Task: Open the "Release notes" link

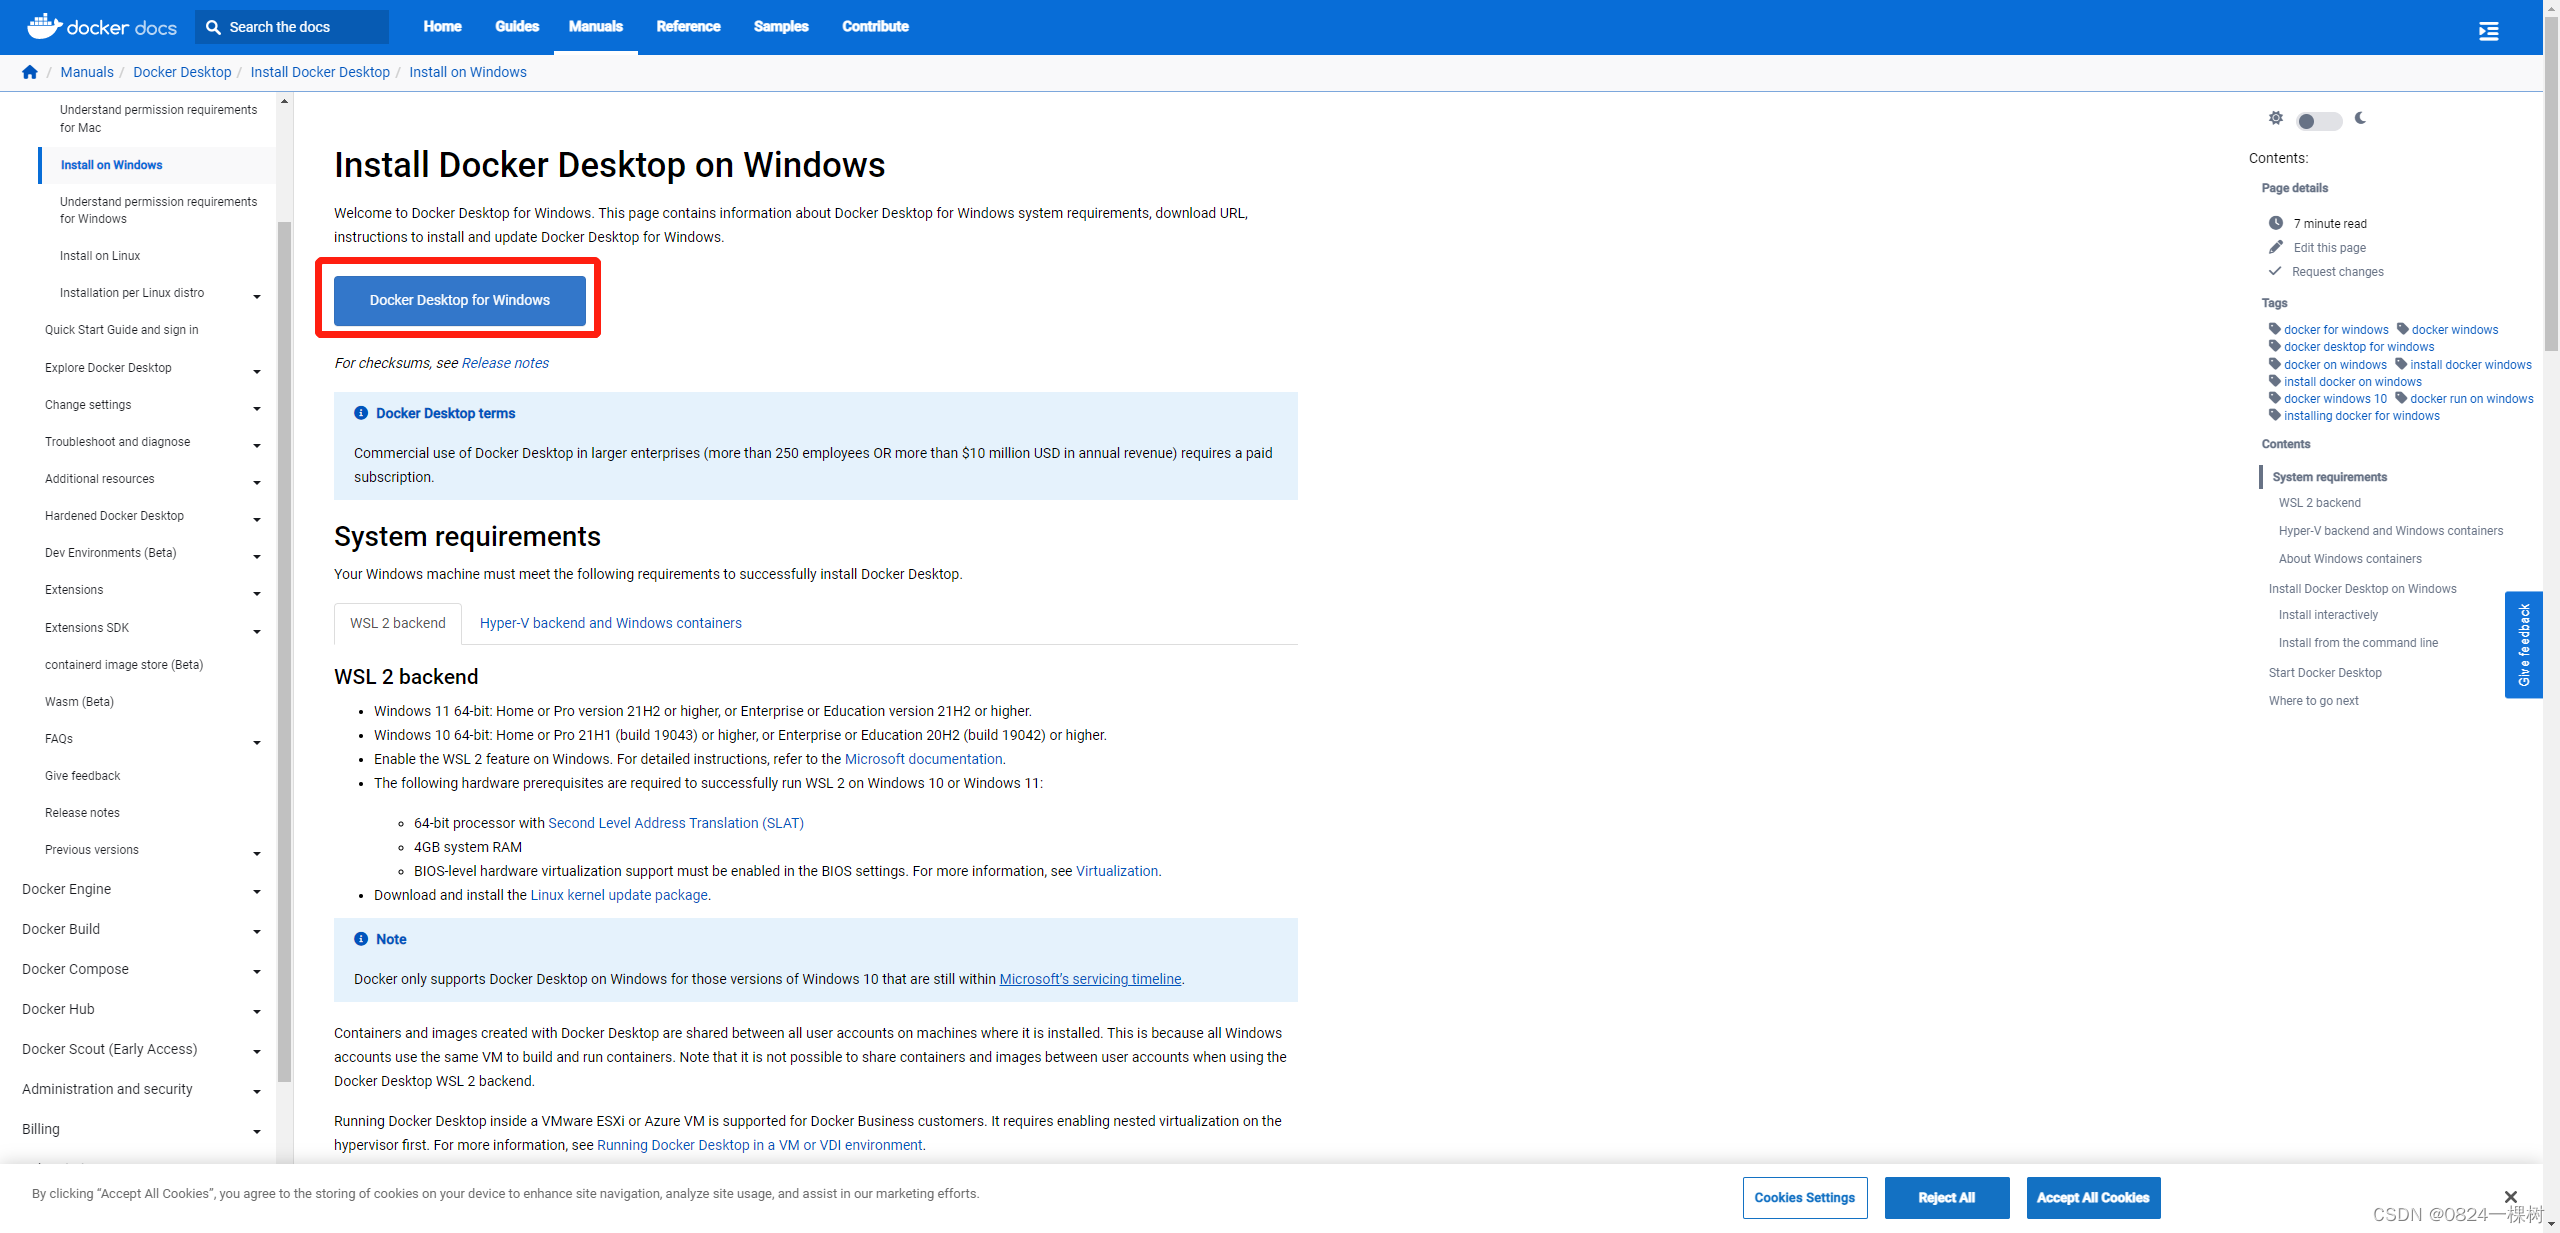Action: click(505, 362)
